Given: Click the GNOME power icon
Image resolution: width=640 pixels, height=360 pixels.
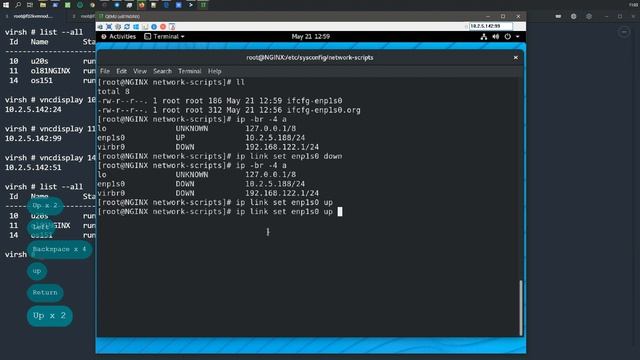Looking at the screenshot, I should (x=507, y=36).
